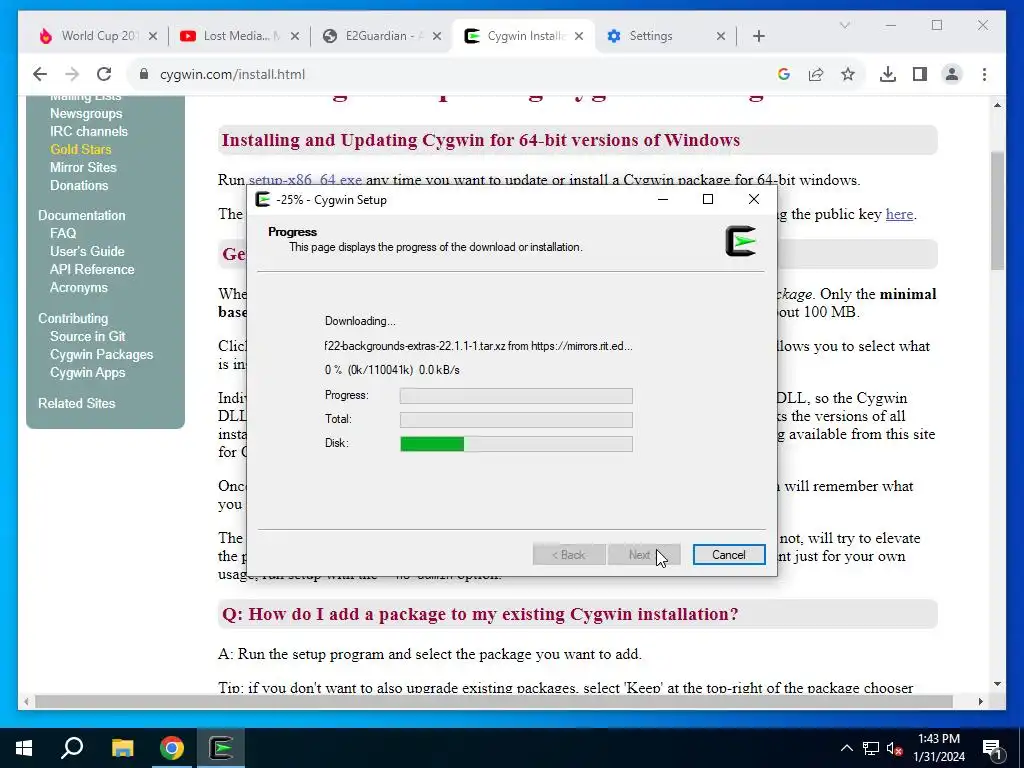
Task: Click the page vertical scrollbar thumb
Action: pyautogui.click(x=997, y=210)
